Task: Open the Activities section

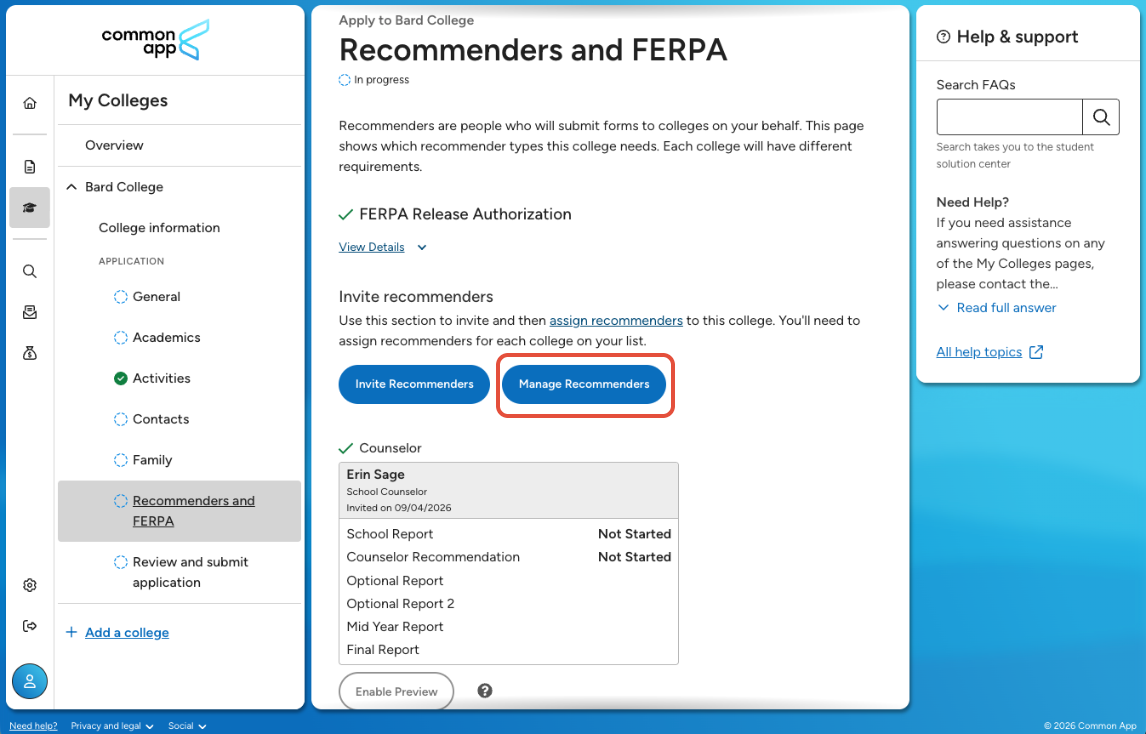Action: click(161, 378)
